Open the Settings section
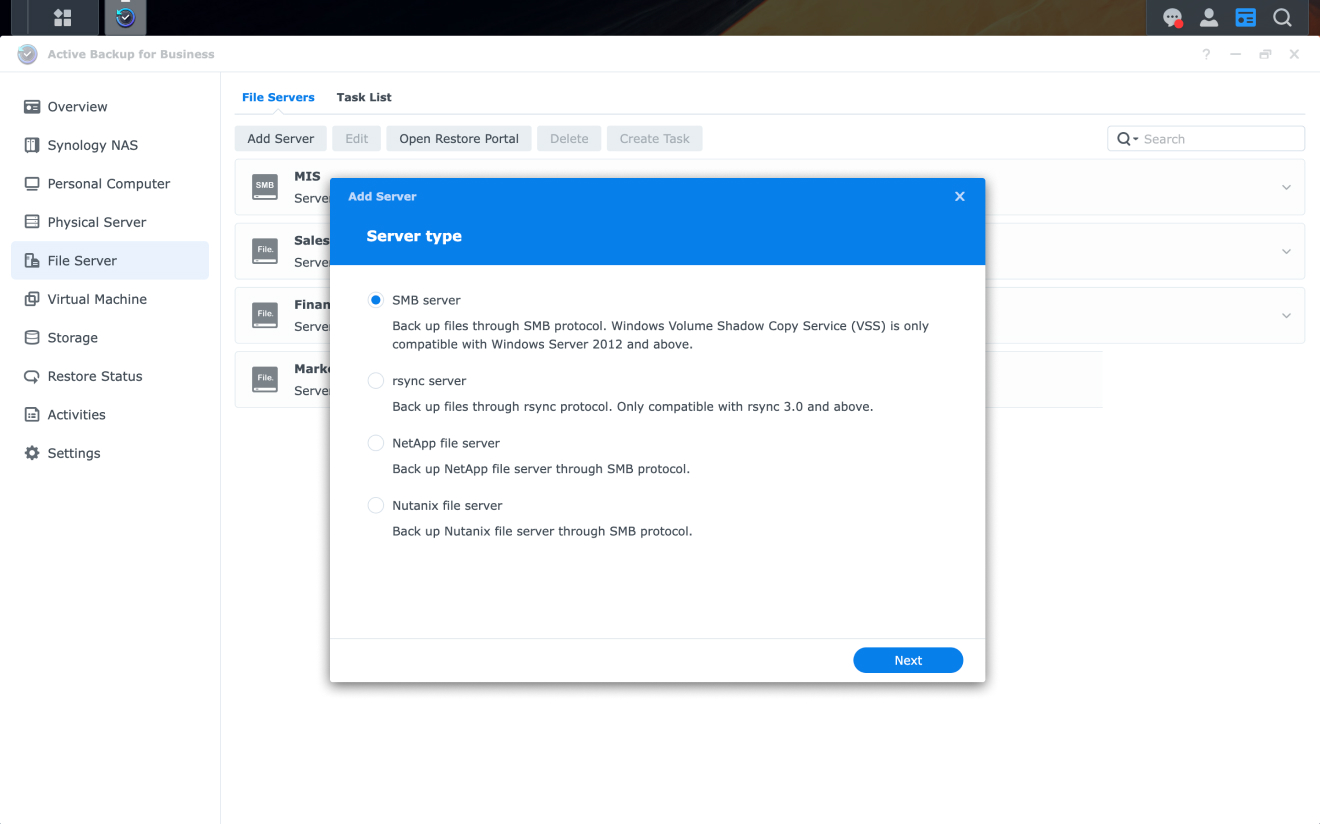This screenshot has width=1320, height=824. pos(72,452)
